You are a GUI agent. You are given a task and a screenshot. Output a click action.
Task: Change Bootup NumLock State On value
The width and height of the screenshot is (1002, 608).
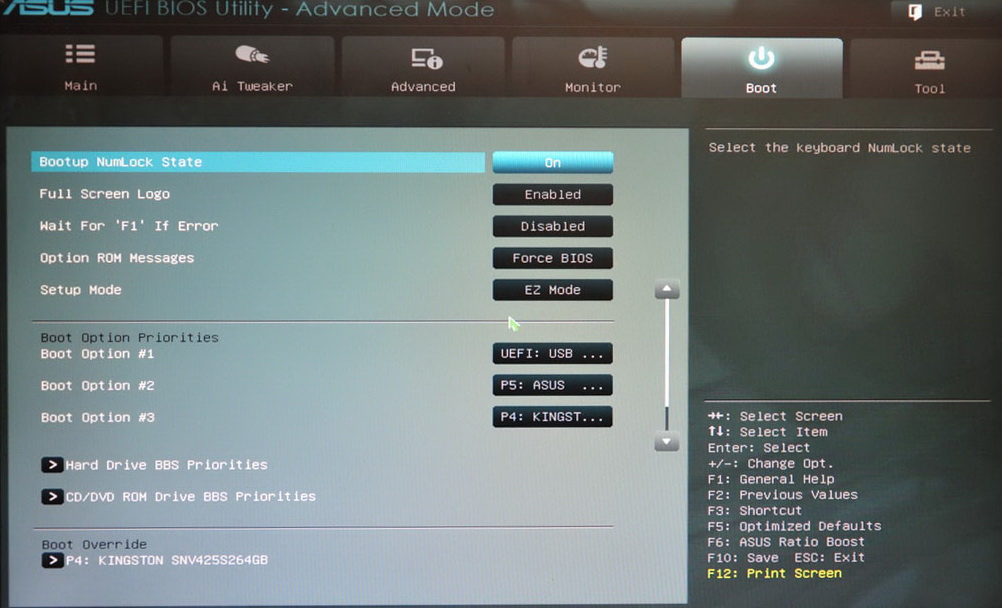tap(553, 162)
